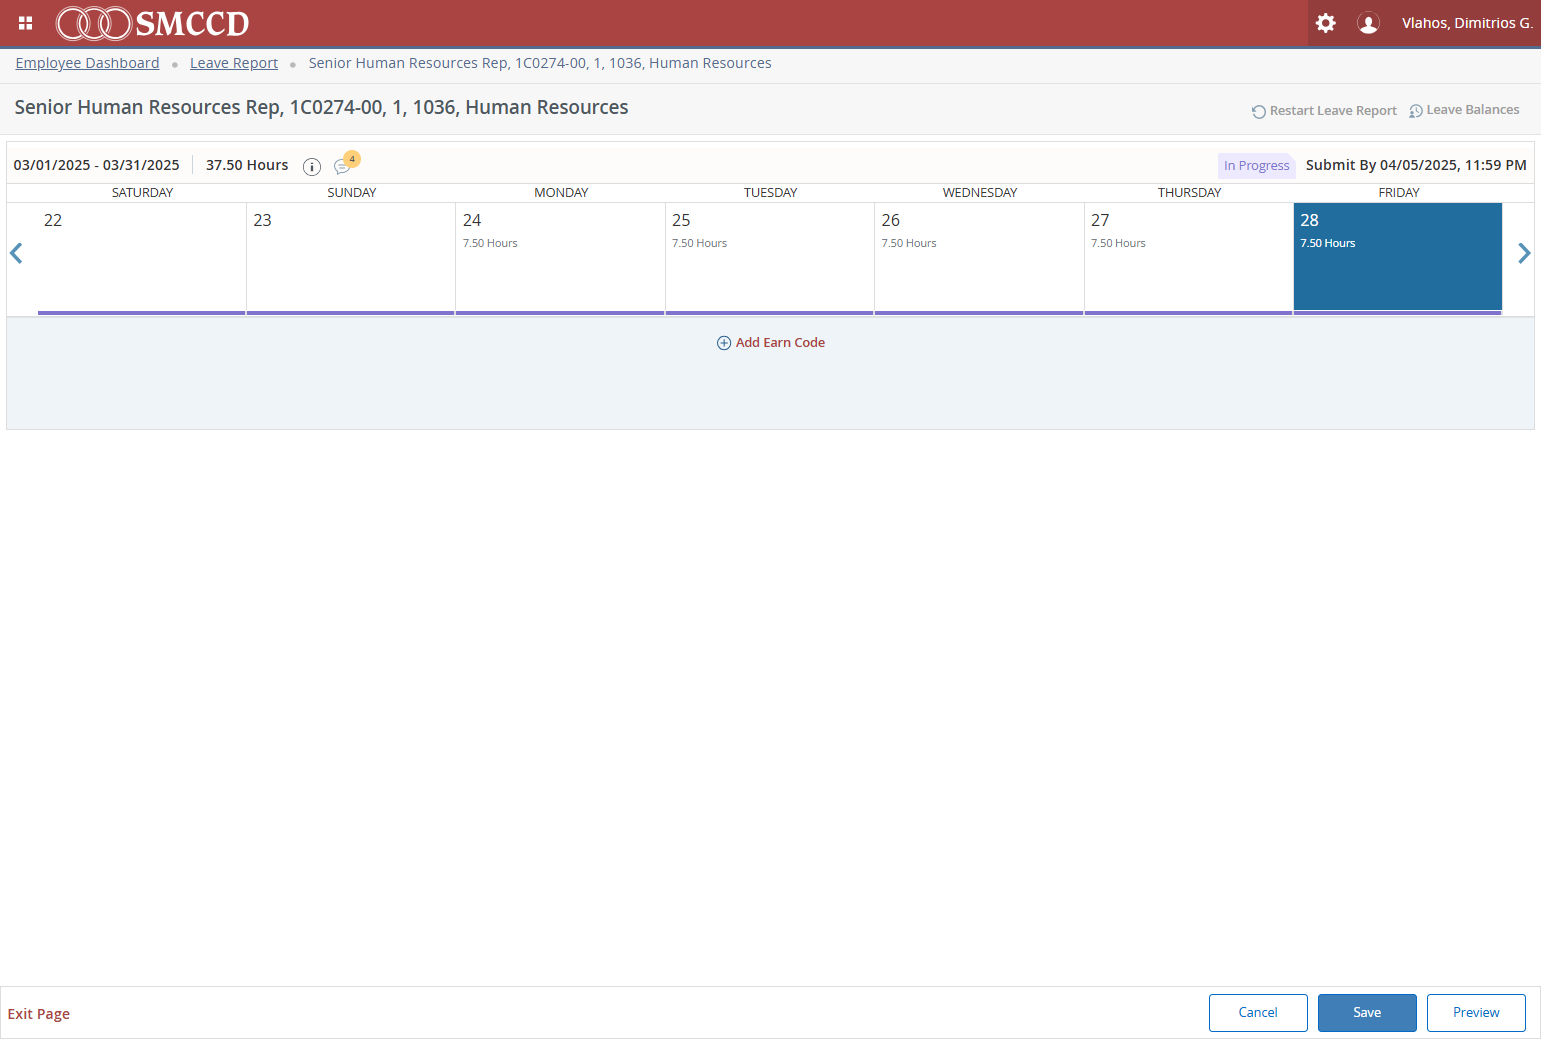Click Submit By 04/05/2025 deadline text

pos(1416,165)
